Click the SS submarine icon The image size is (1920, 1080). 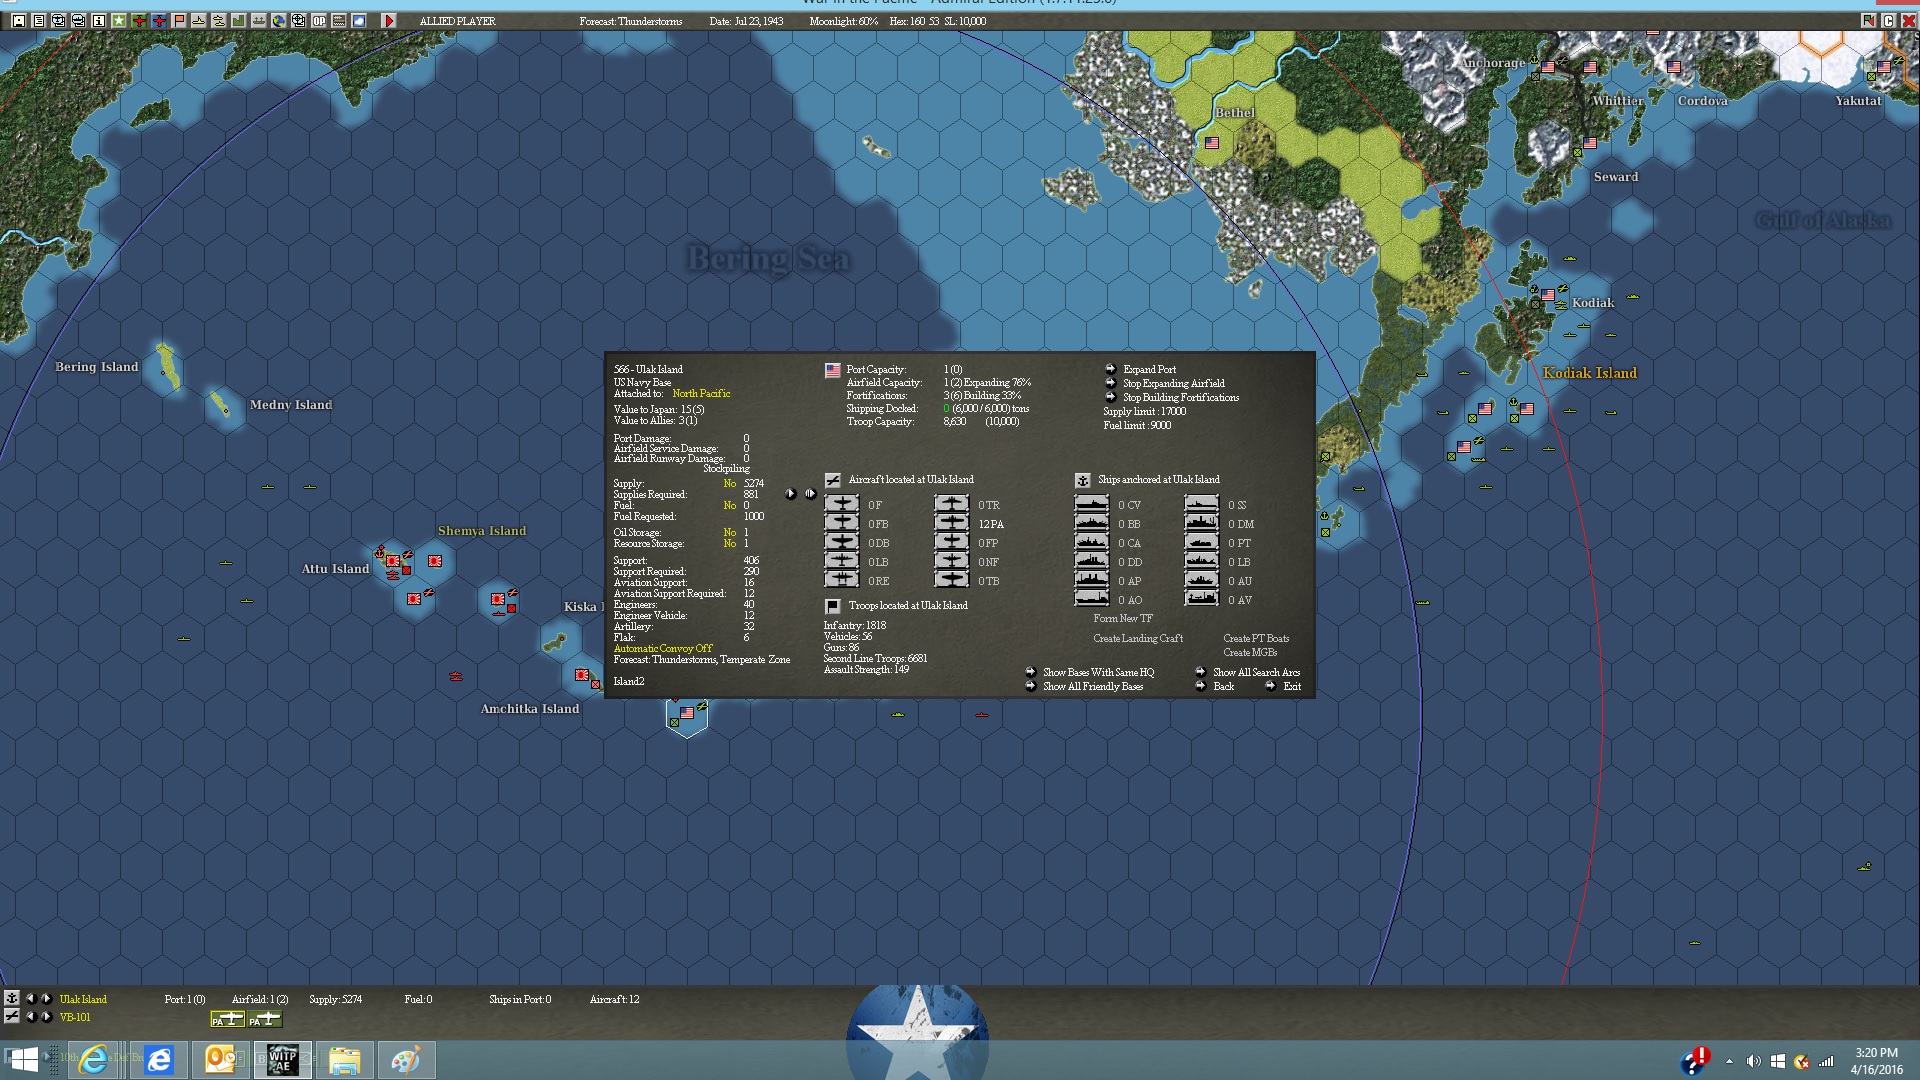1201,505
